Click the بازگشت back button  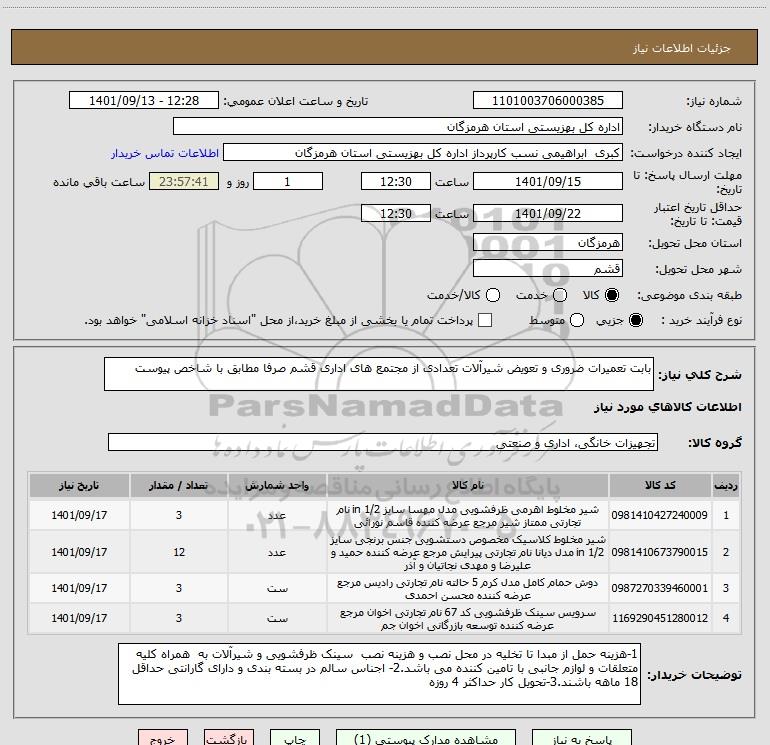coord(229,738)
